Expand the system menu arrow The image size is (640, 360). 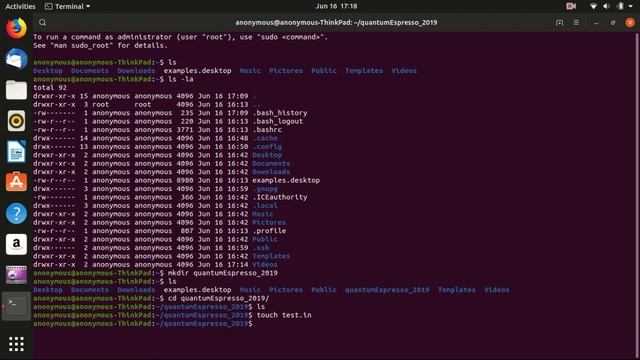click(631, 6)
